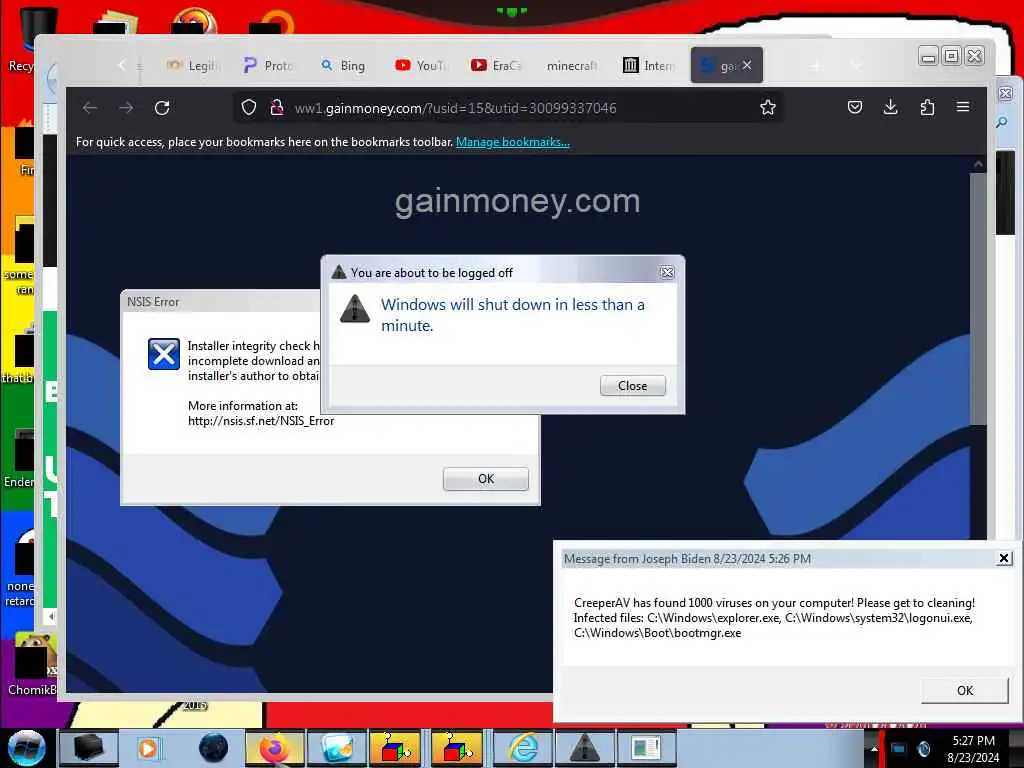This screenshot has height=768, width=1024.
Task: Open Internet Explorer from the taskbar
Action: [523, 748]
